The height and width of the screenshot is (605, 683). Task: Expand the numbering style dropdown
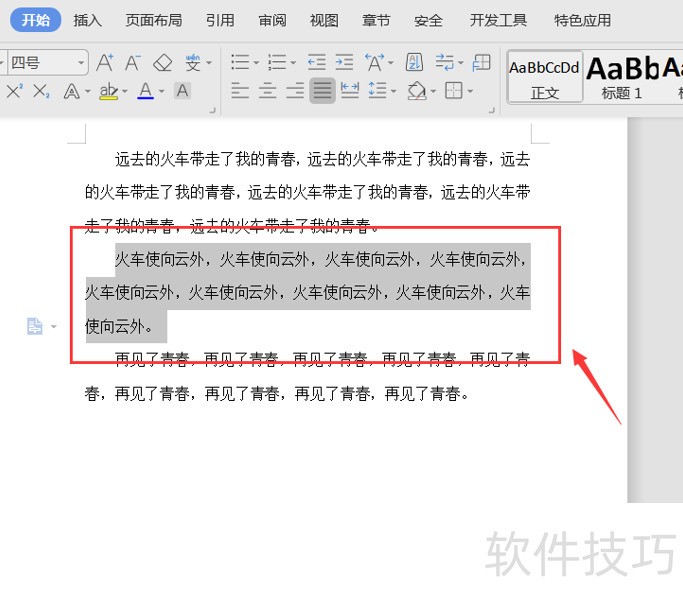tap(294, 63)
